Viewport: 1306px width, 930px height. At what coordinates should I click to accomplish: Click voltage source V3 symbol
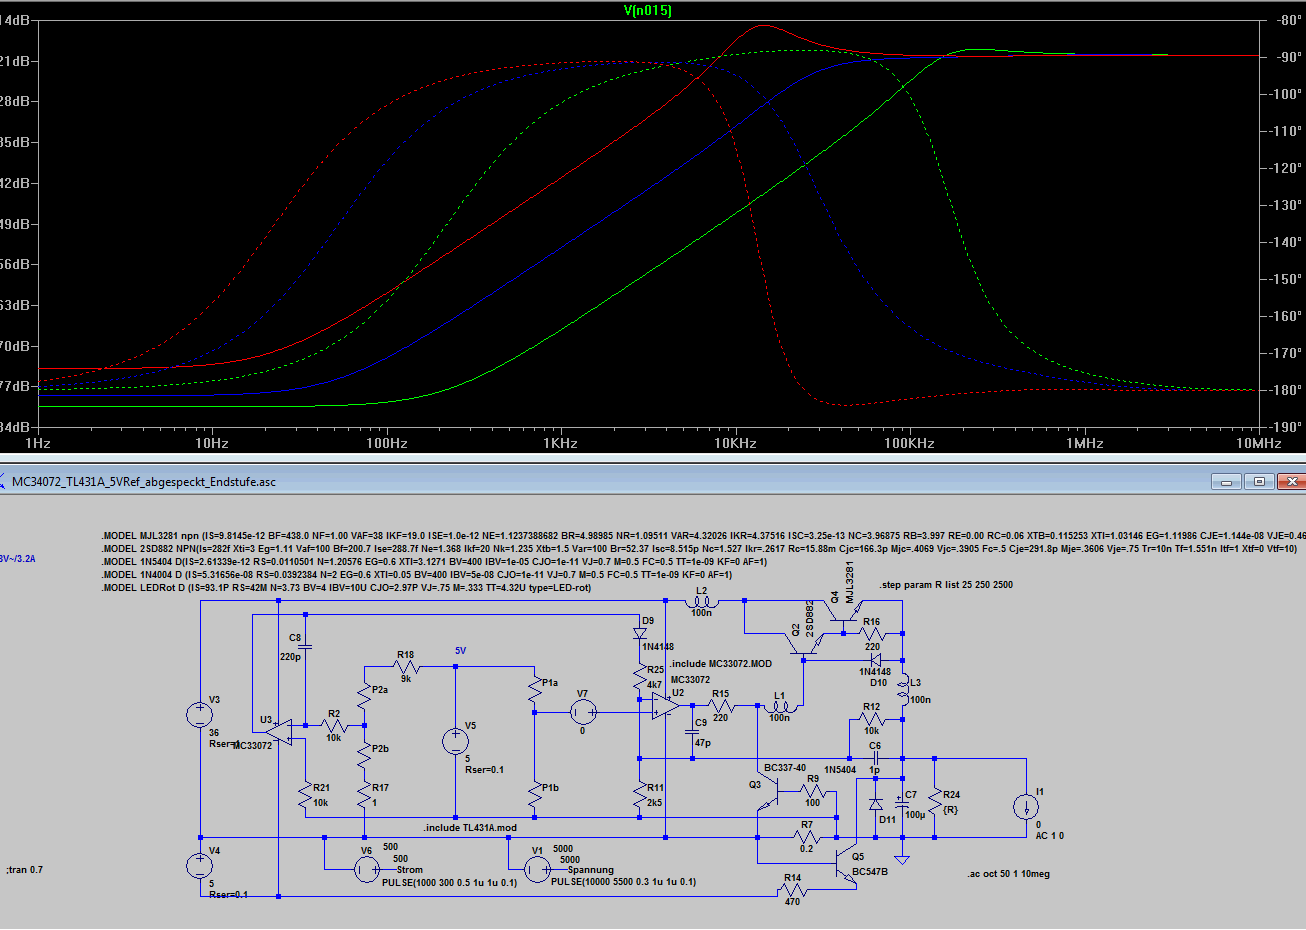tap(200, 715)
